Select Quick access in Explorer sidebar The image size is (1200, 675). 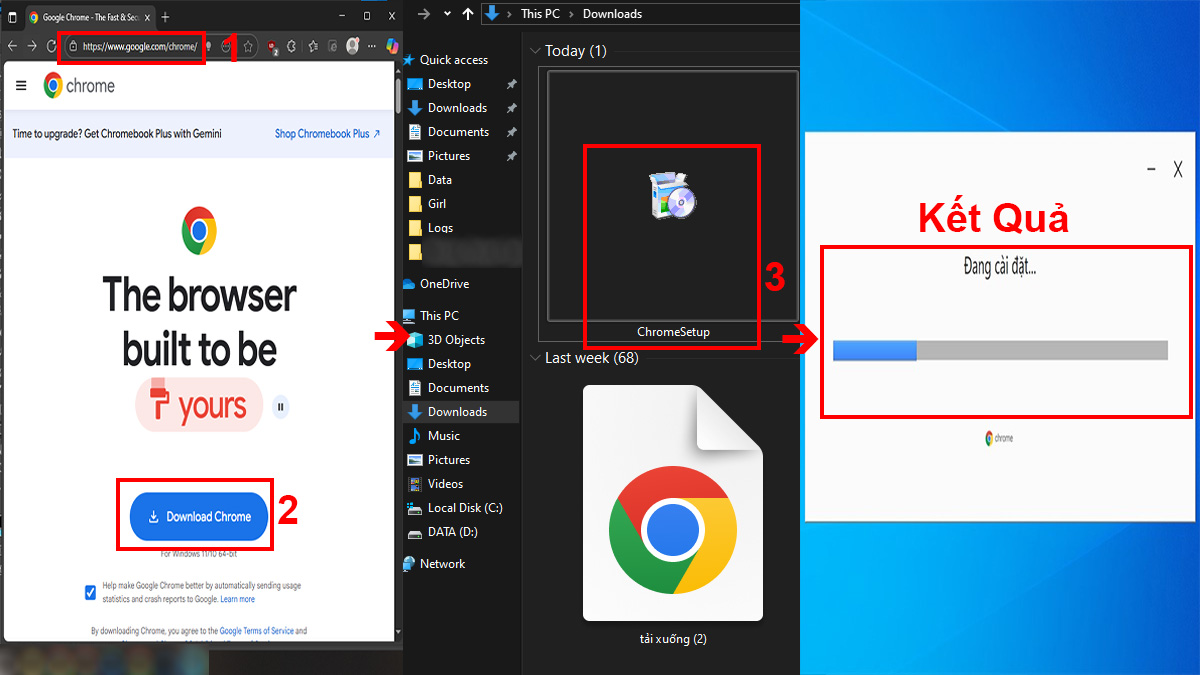tap(444, 60)
